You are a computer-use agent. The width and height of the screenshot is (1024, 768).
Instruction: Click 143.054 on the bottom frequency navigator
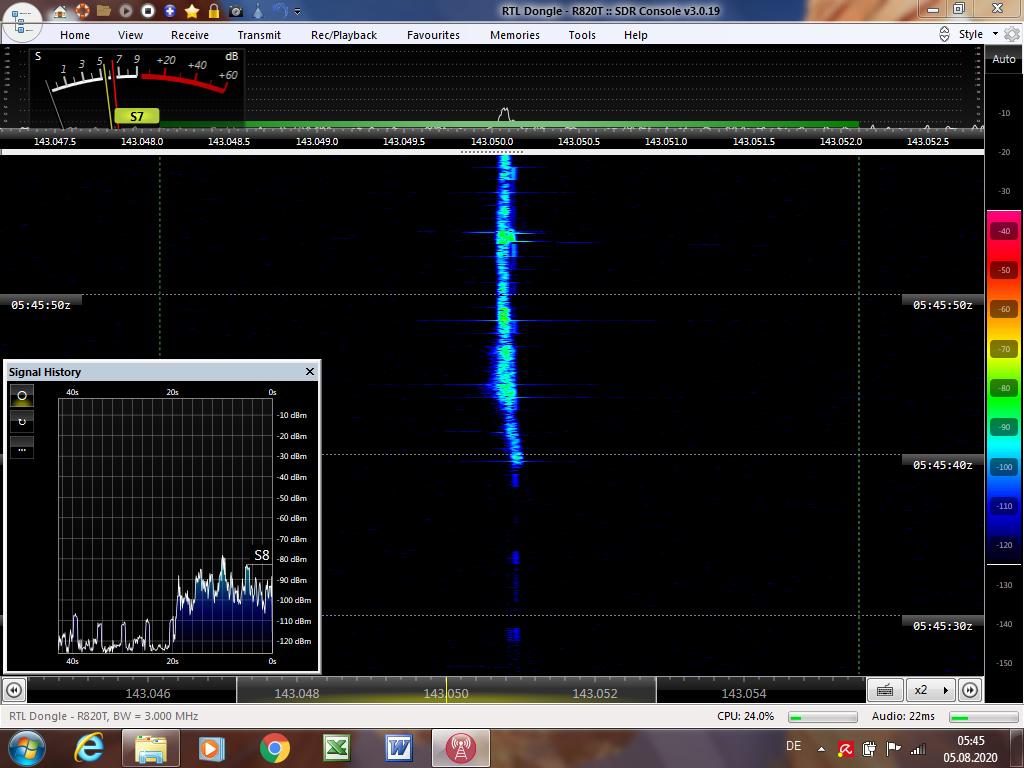click(x=744, y=694)
